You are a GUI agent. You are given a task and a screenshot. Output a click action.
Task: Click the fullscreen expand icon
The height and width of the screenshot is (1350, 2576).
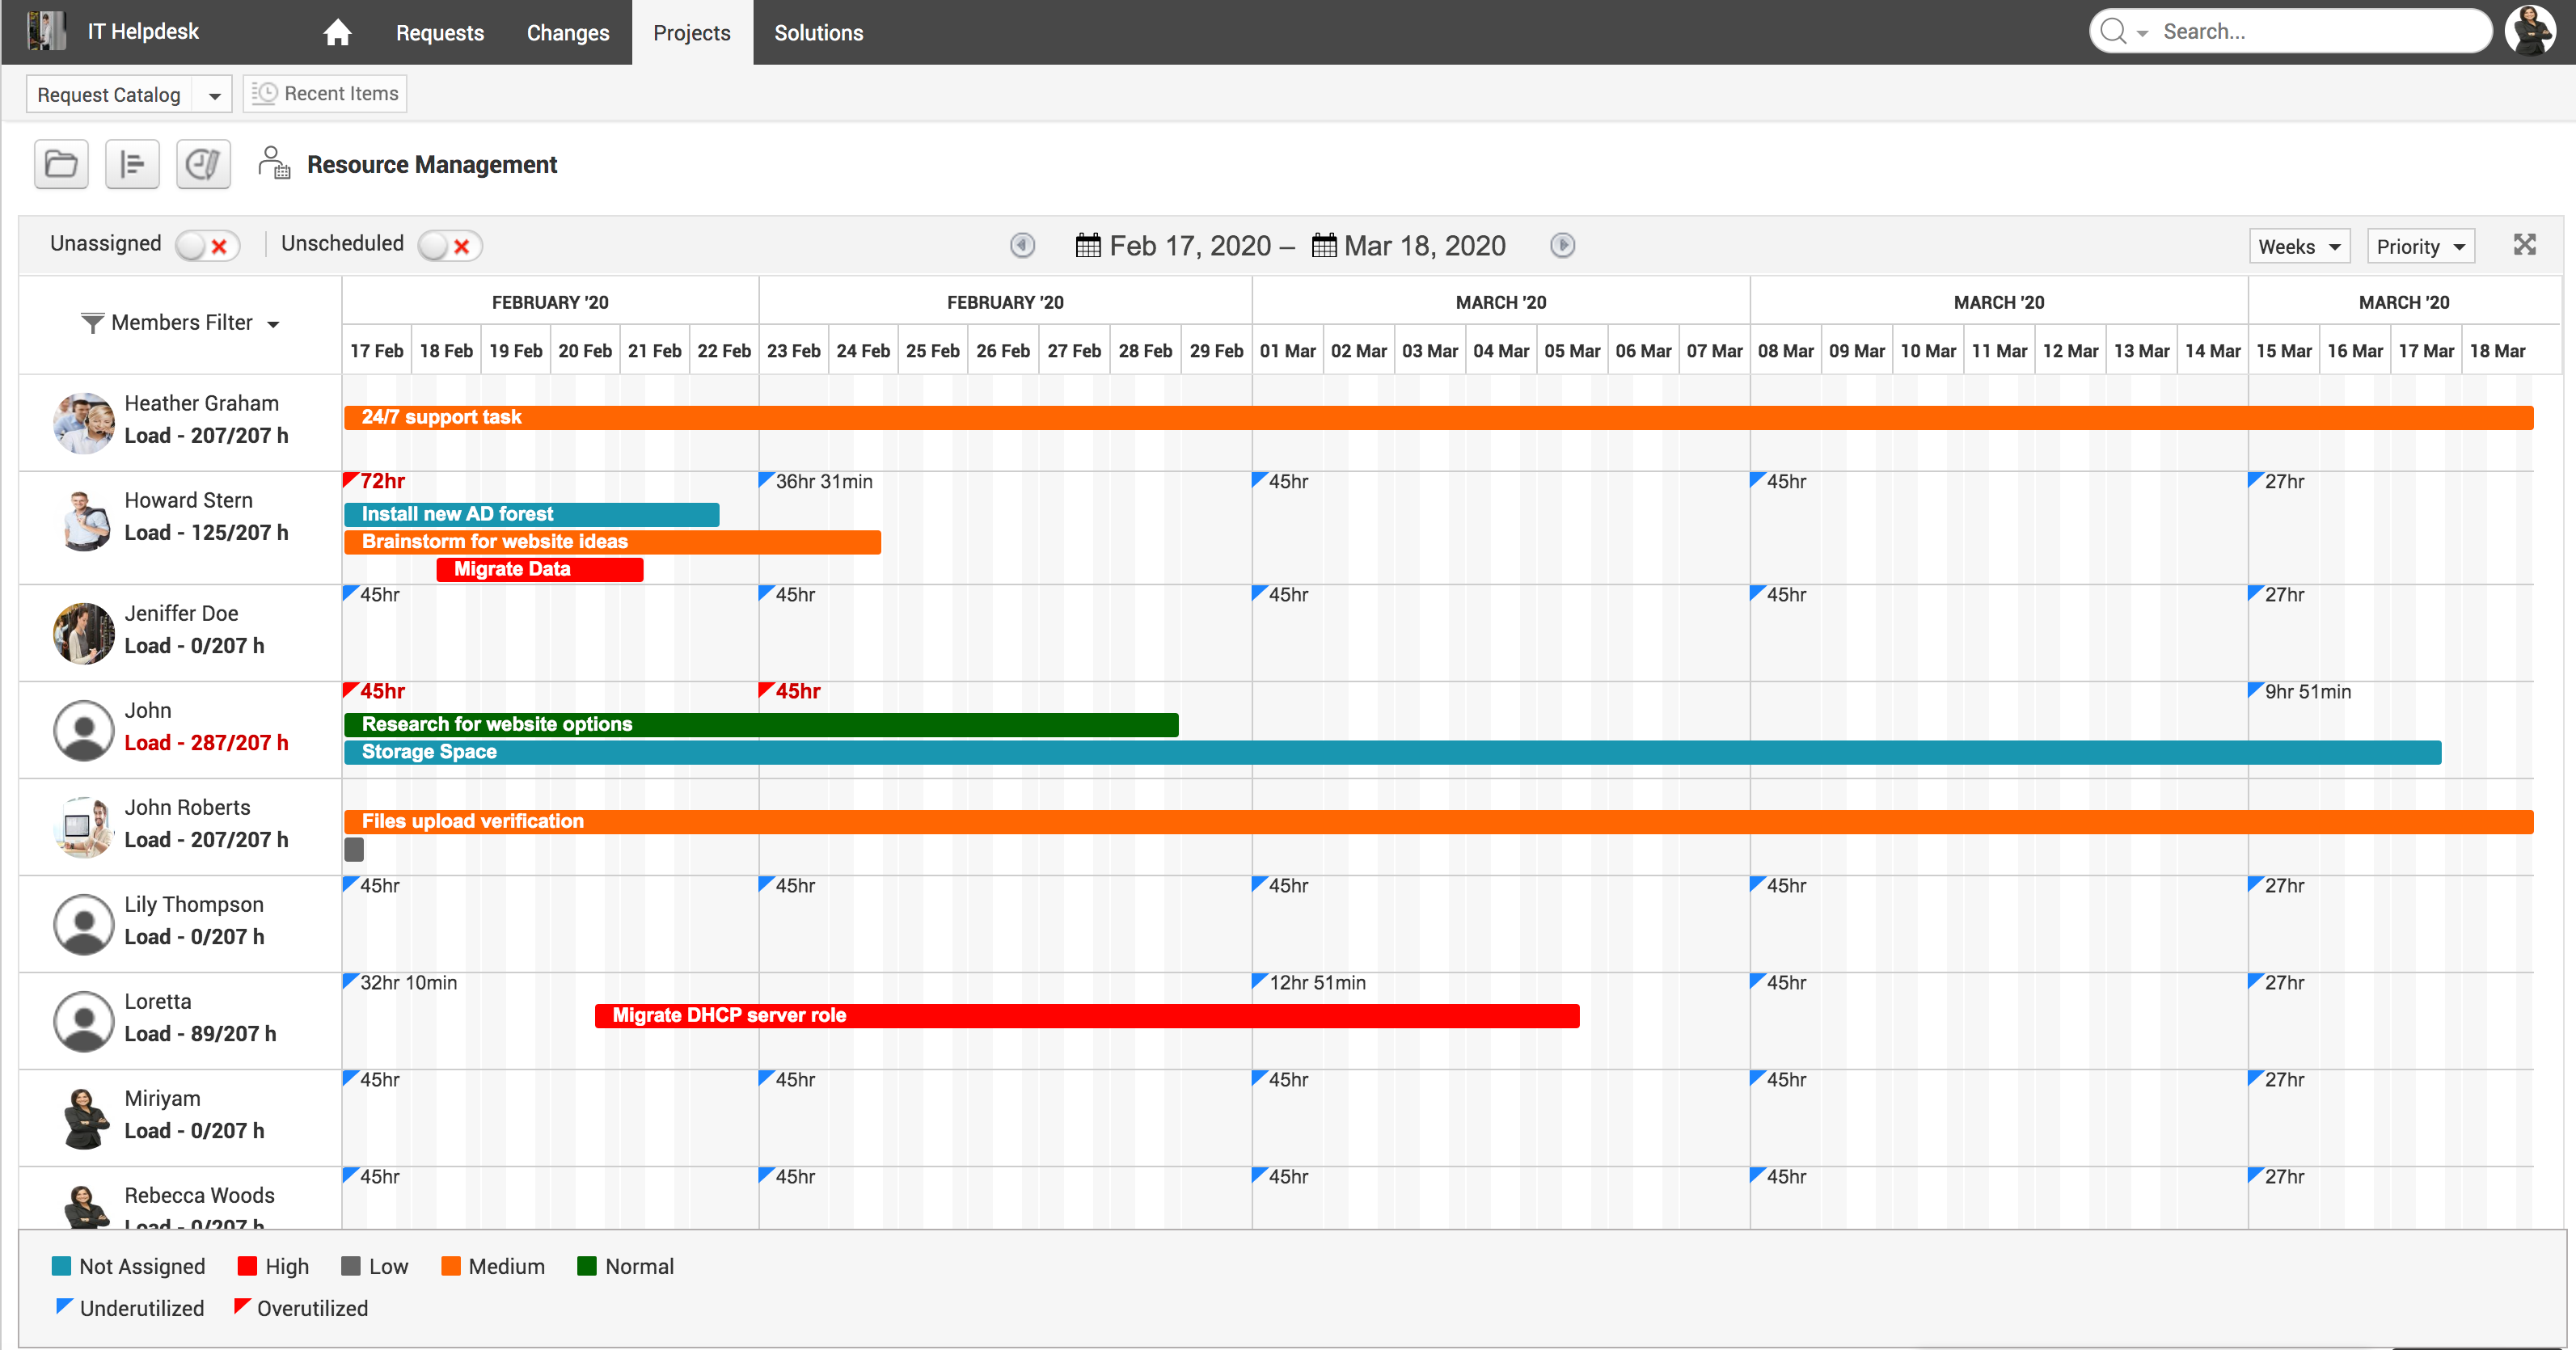[2524, 245]
